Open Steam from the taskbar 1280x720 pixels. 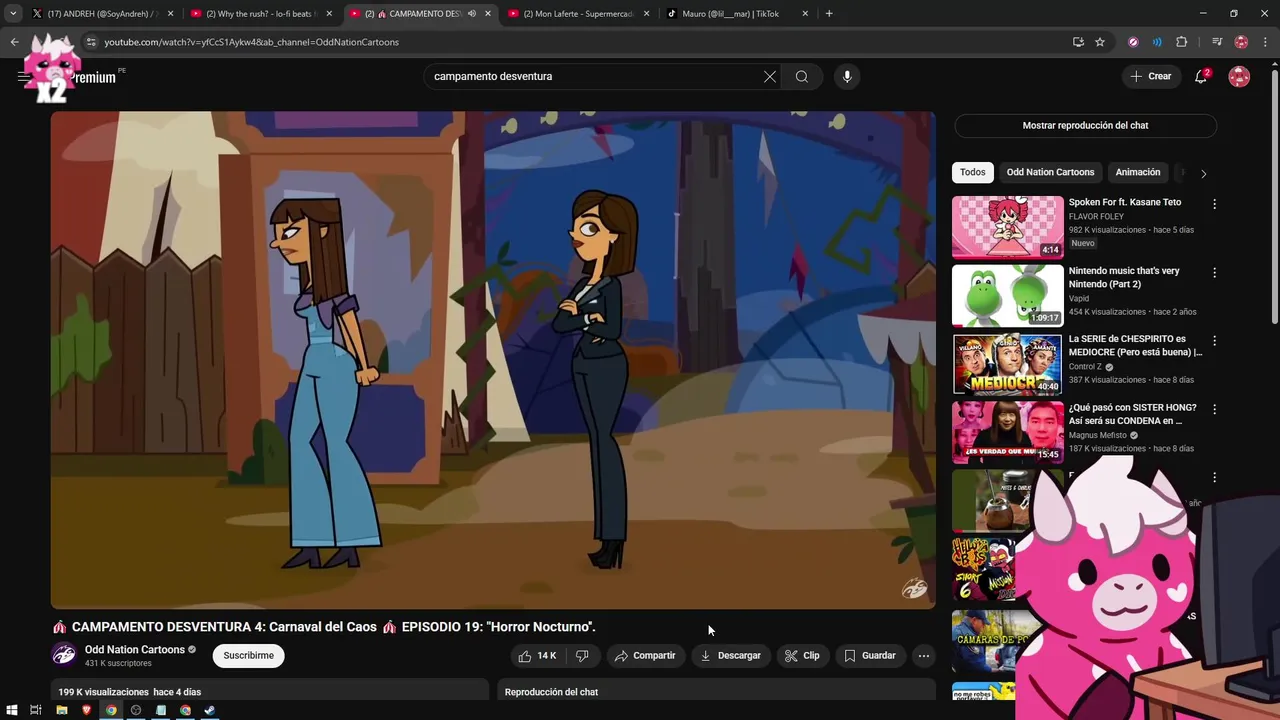click(x=210, y=710)
